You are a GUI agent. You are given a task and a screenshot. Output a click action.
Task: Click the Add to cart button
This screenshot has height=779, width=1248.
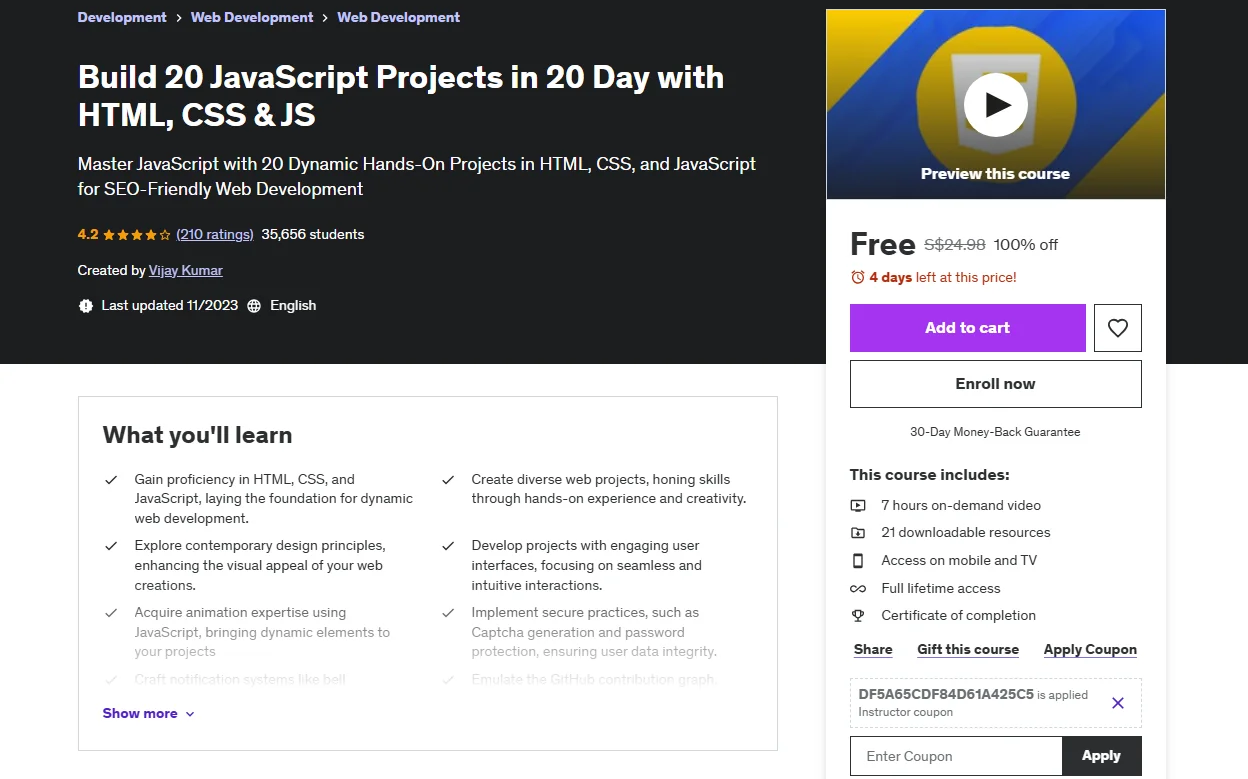pyautogui.click(x=967, y=328)
